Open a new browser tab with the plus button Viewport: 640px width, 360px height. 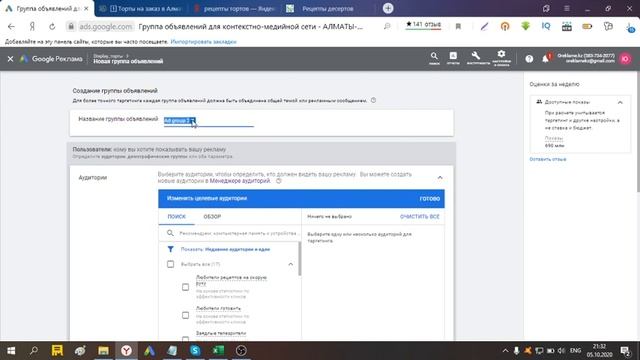pyautogui.click(x=388, y=8)
